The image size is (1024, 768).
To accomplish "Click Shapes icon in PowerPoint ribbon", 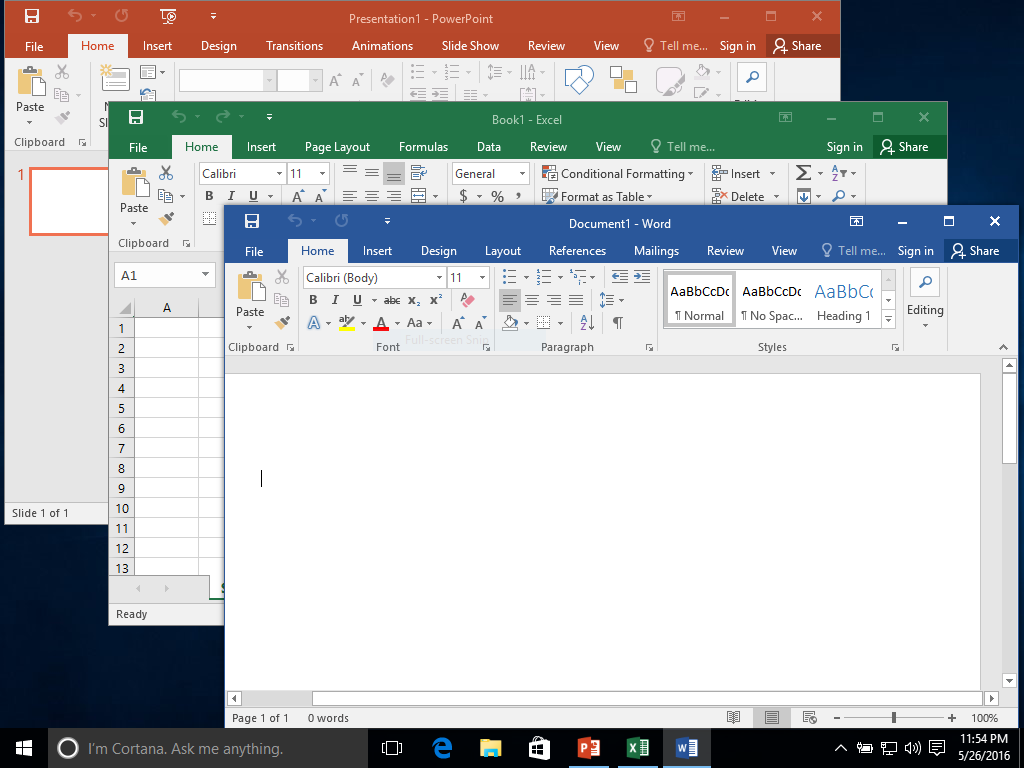I will click(579, 80).
